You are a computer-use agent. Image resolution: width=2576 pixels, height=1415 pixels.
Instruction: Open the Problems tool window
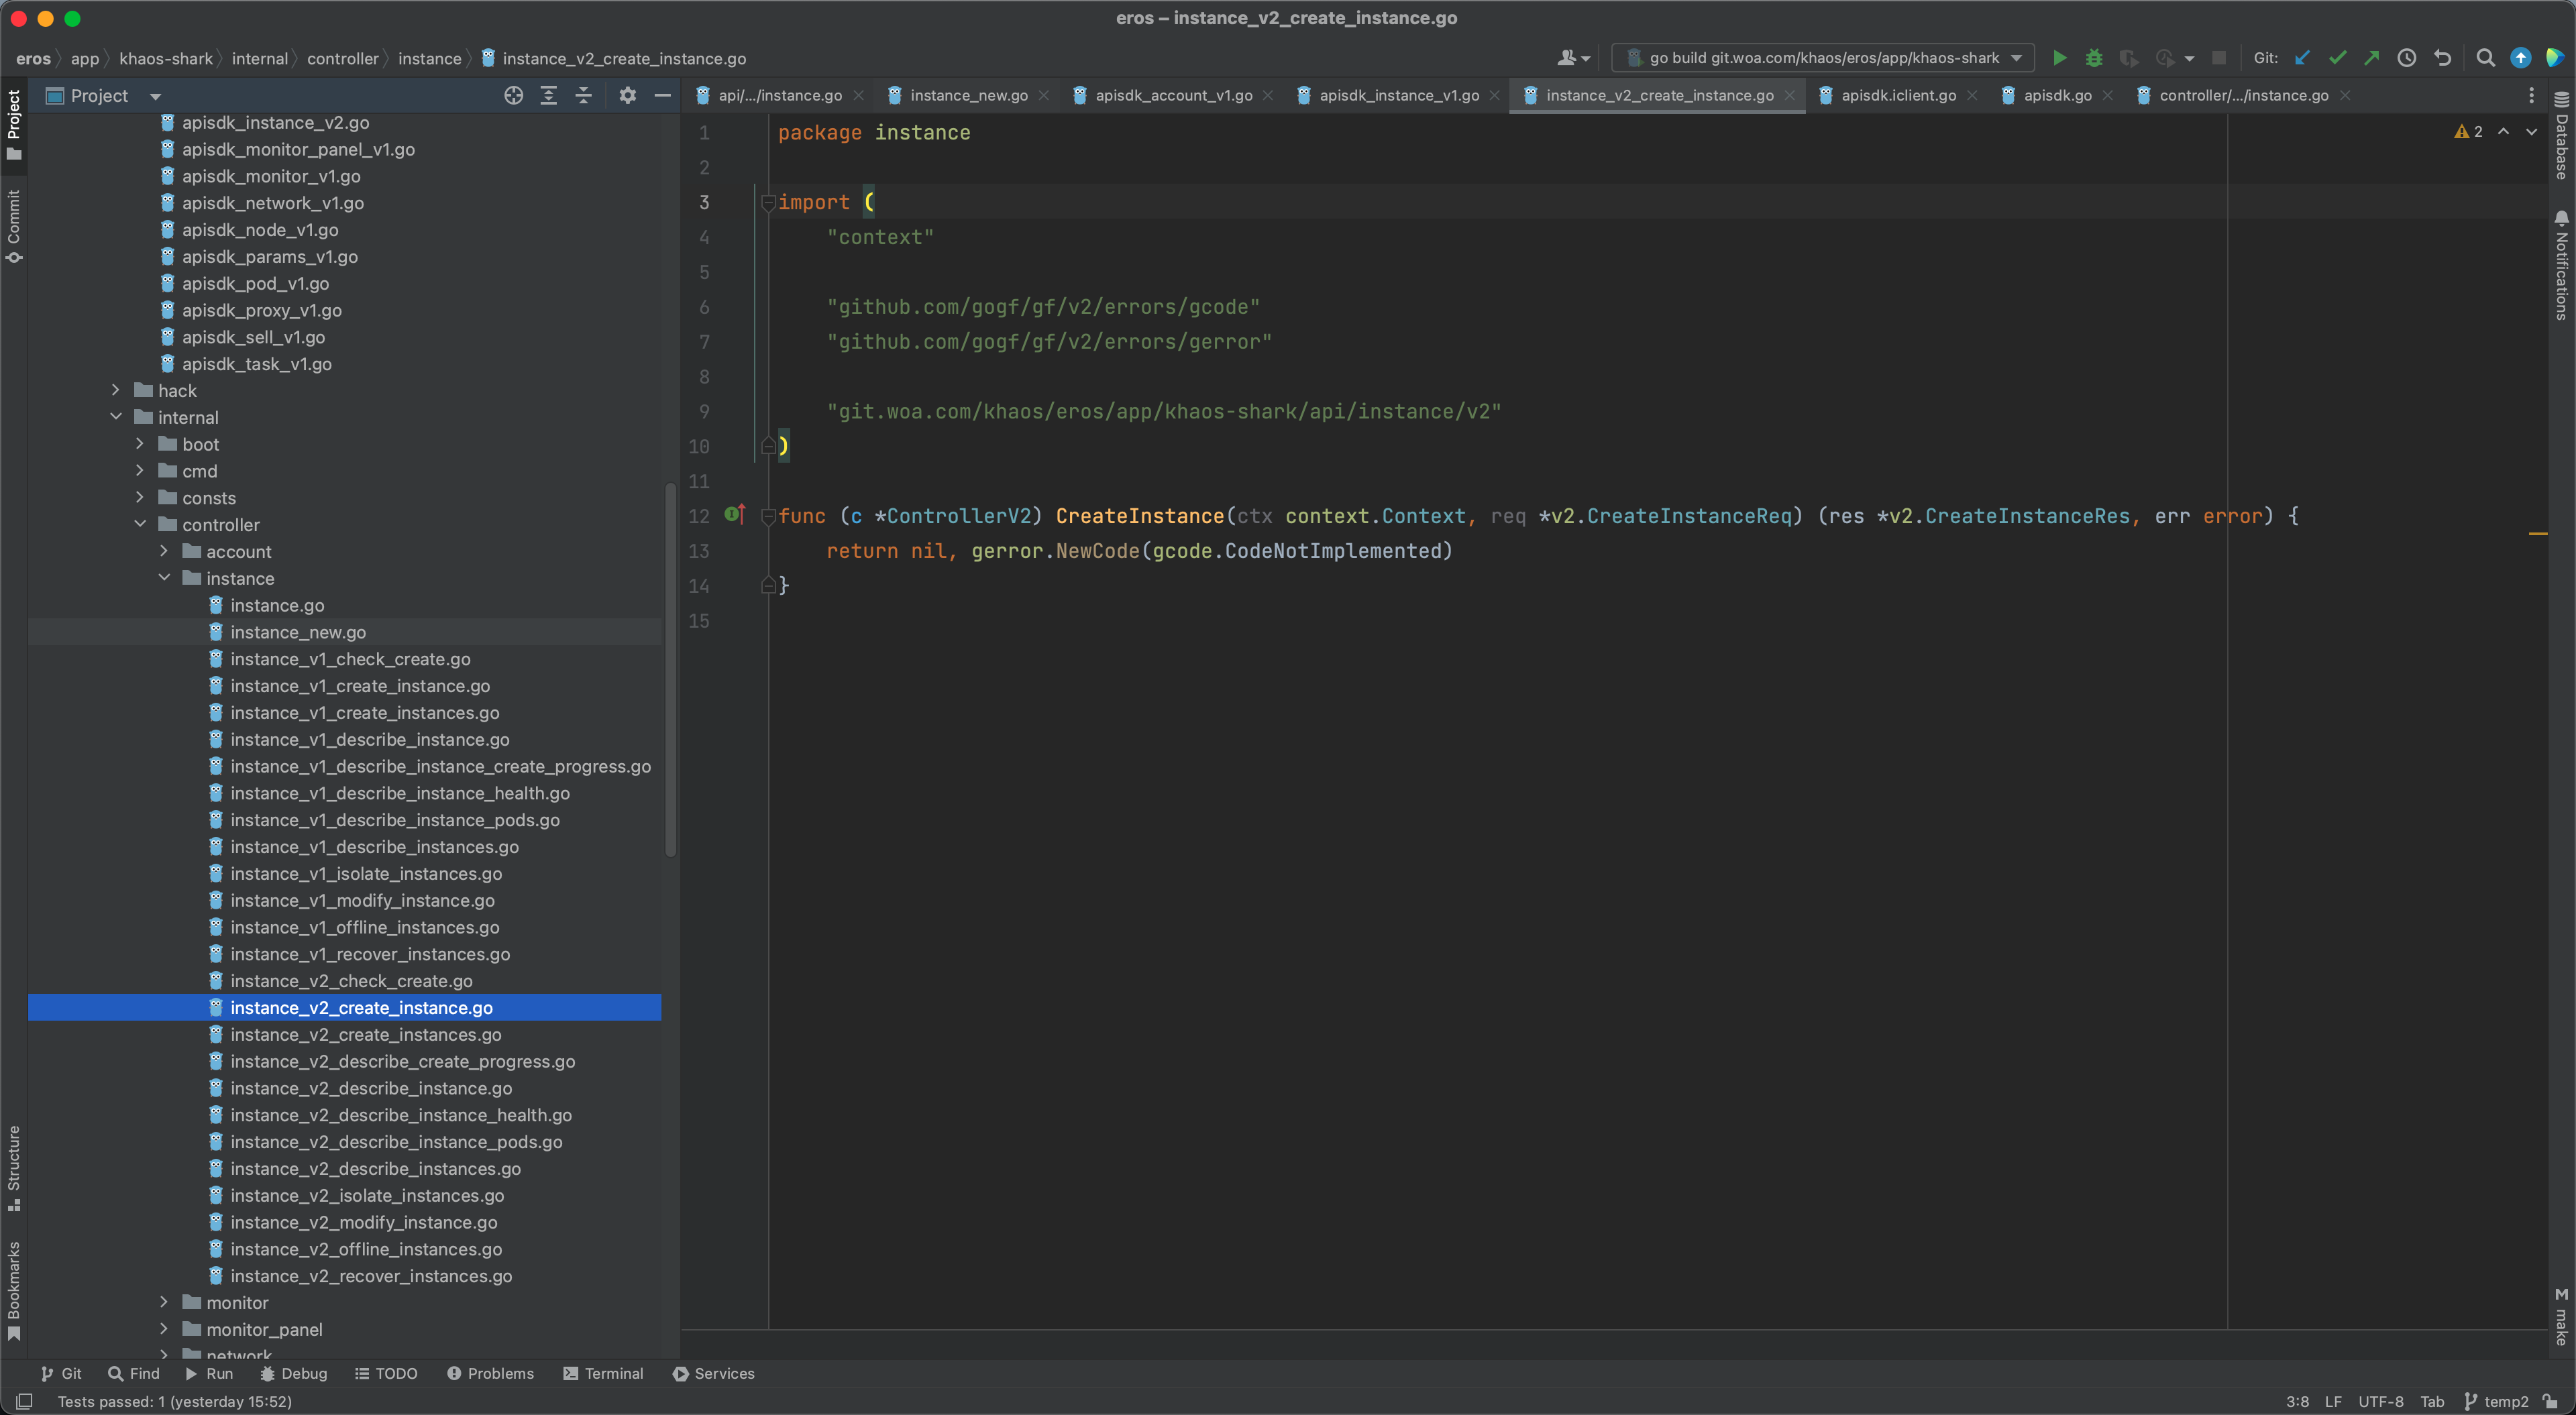pyautogui.click(x=490, y=1373)
